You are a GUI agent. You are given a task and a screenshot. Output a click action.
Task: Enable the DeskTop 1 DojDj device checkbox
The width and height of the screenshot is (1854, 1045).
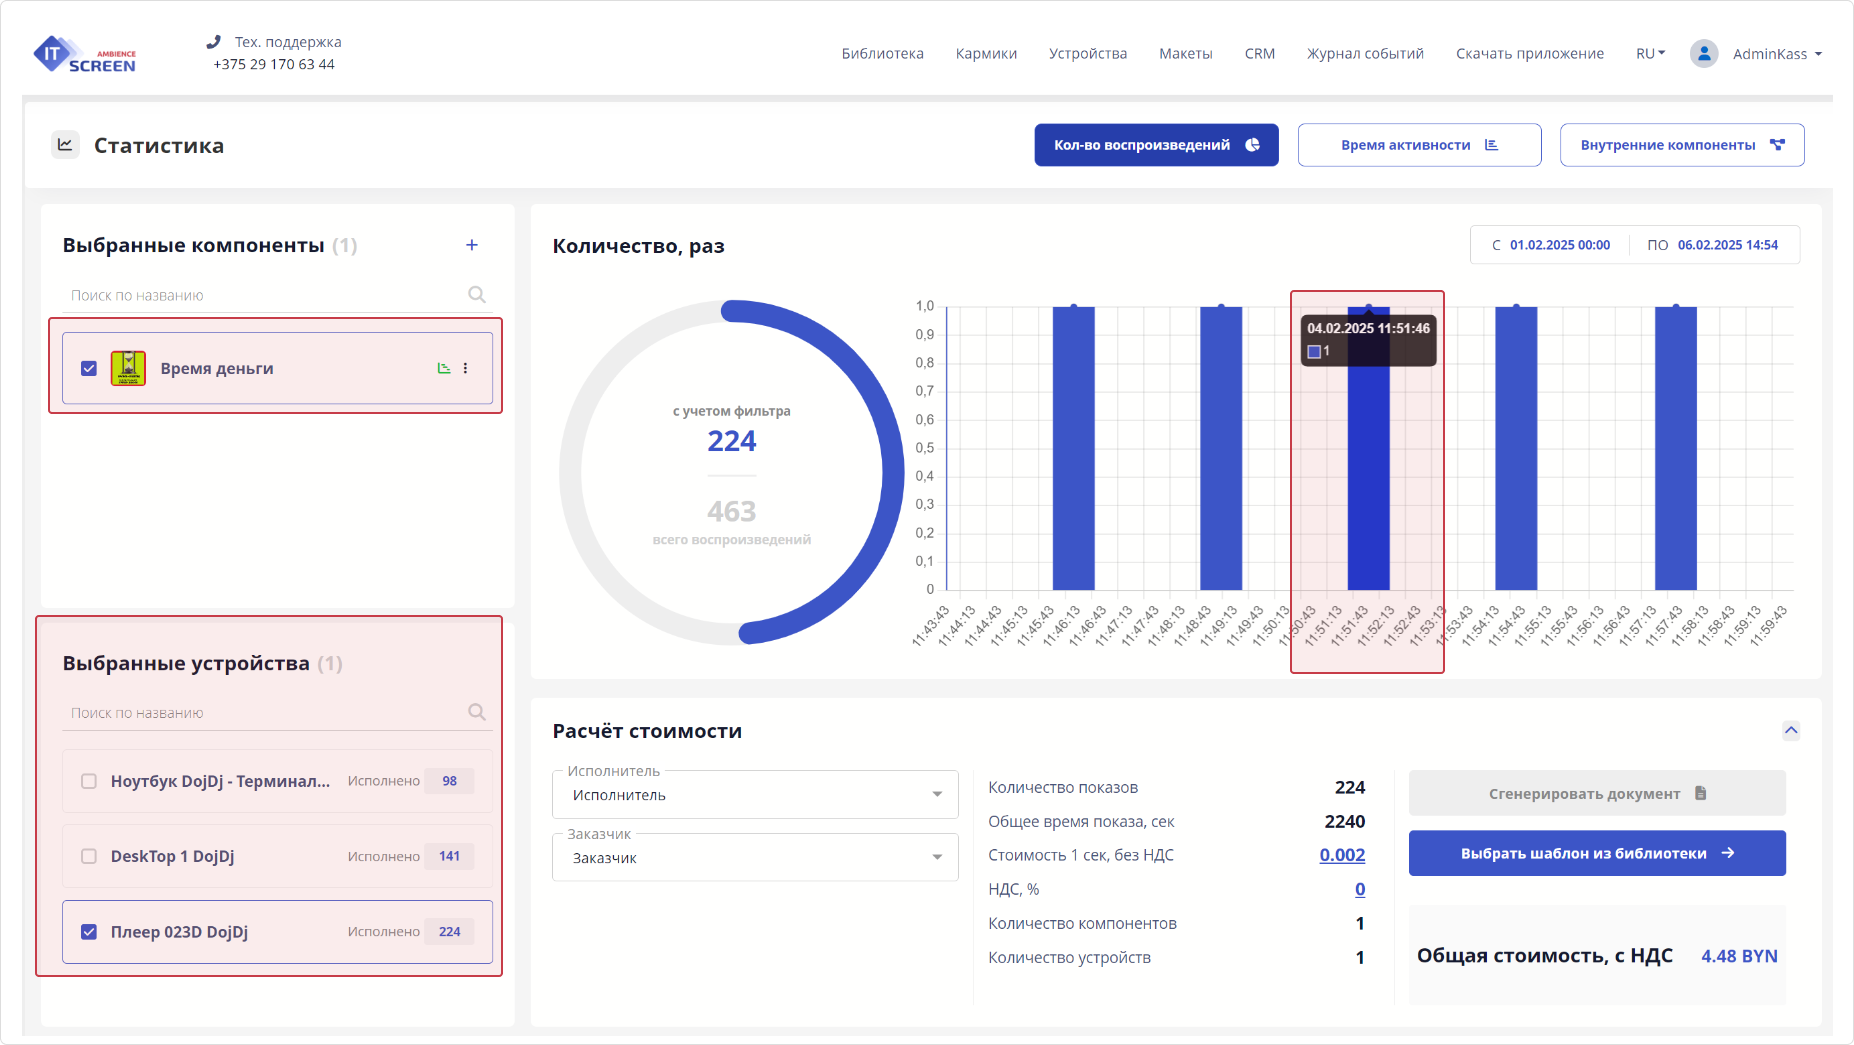89,856
